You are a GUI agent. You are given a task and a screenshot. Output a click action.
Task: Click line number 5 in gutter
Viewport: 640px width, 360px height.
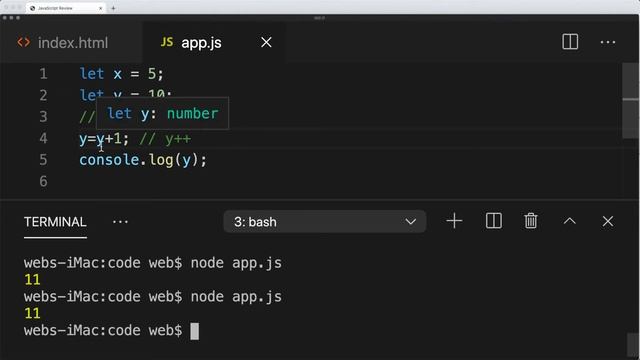point(43,160)
